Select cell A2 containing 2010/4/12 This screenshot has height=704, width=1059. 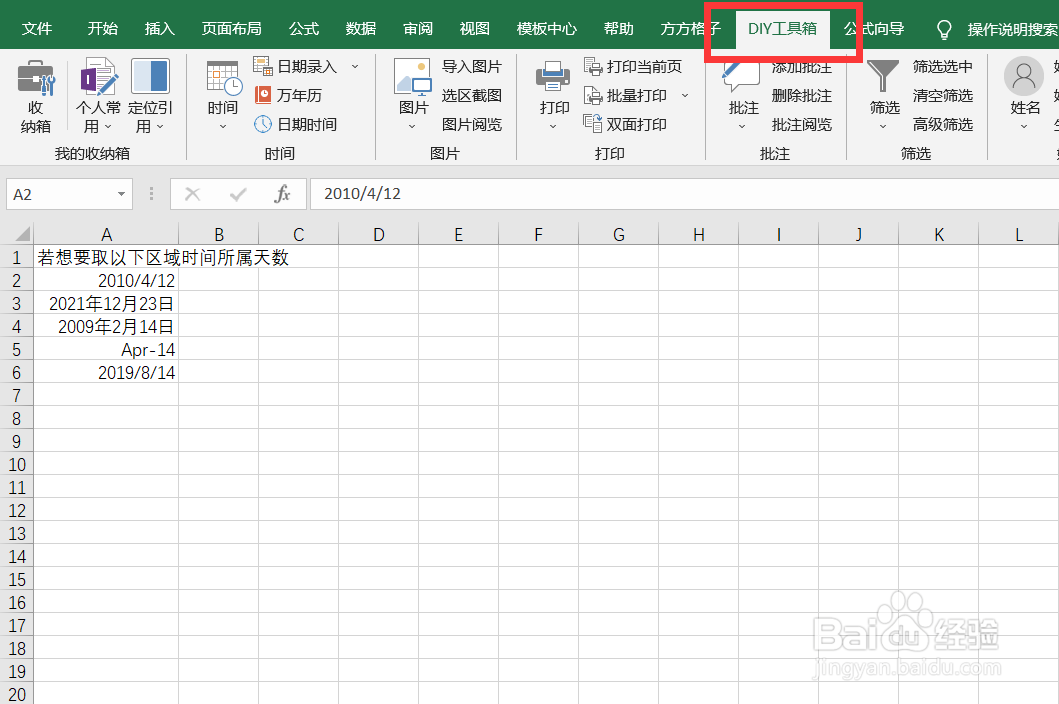pyautogui.click(x=106, y=280)
